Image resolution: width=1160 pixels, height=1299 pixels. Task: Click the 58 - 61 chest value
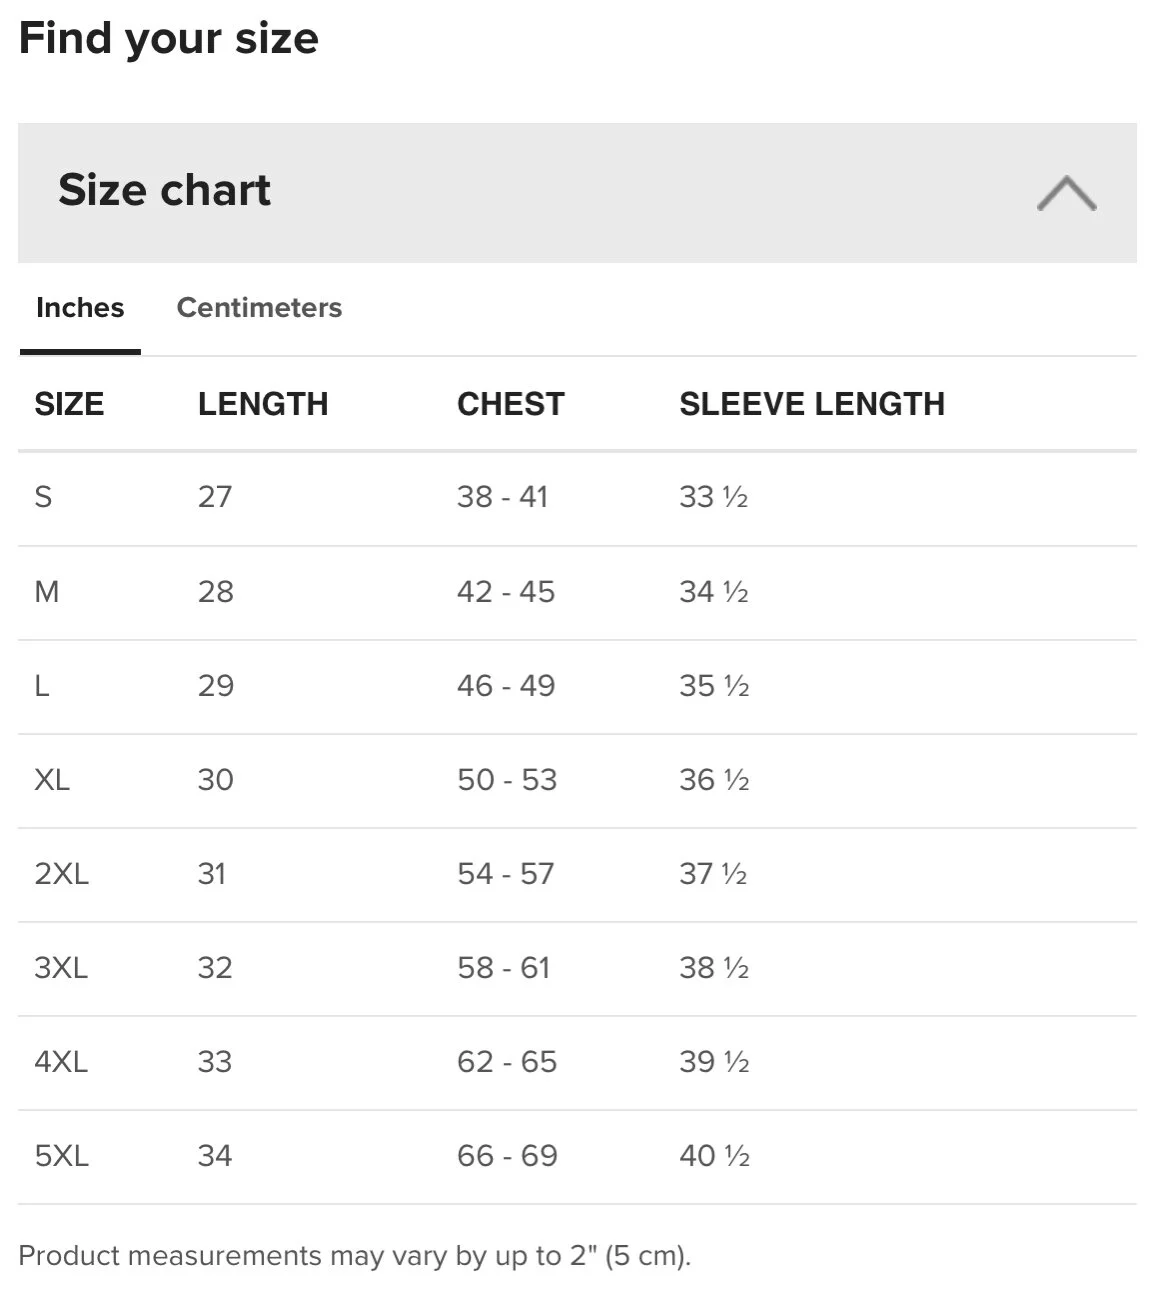504,968
